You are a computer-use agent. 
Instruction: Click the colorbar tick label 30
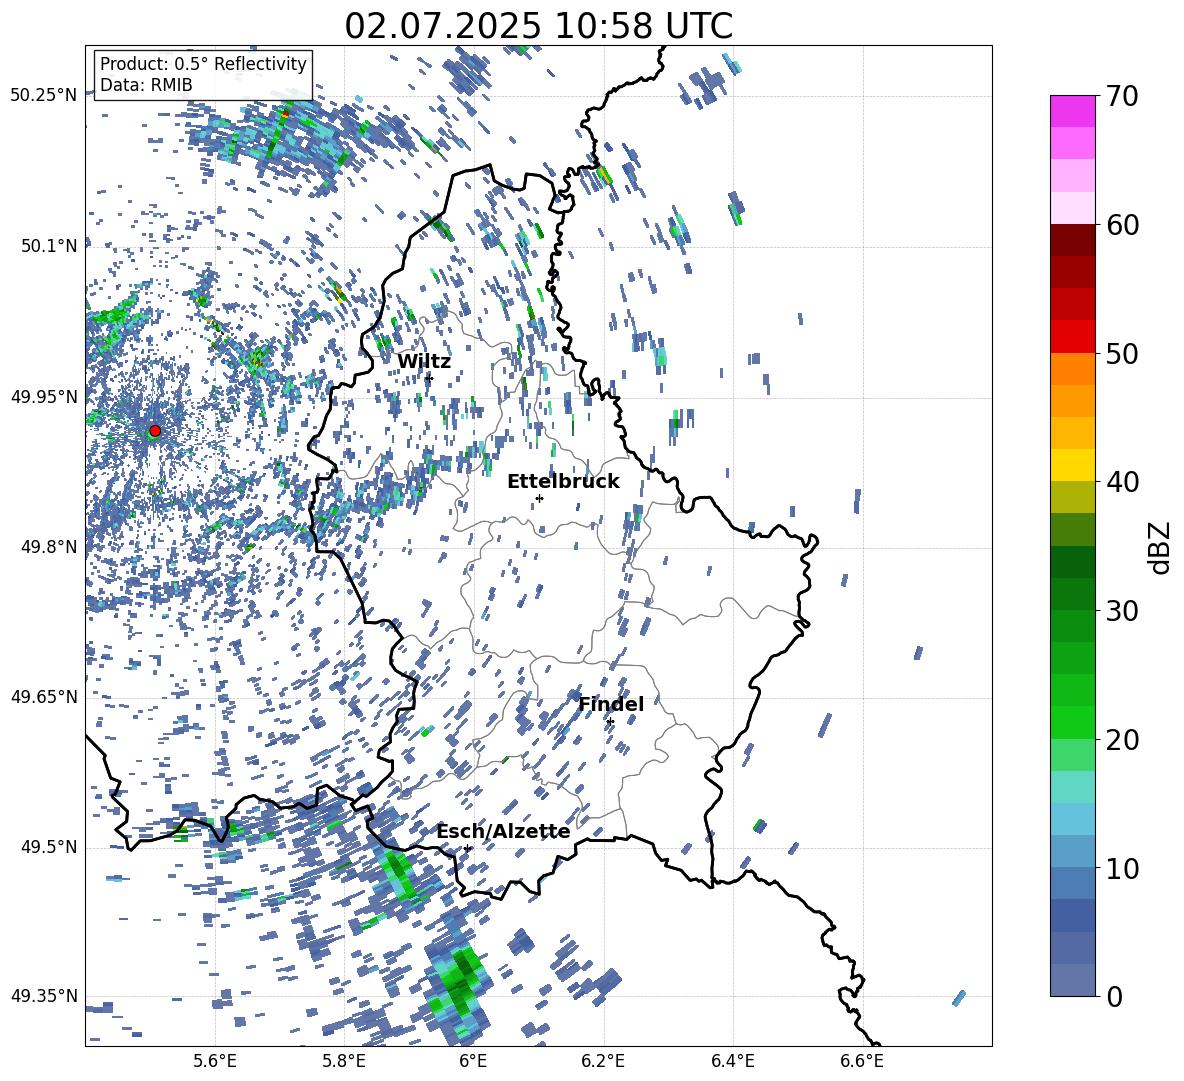coord(1121,611)
